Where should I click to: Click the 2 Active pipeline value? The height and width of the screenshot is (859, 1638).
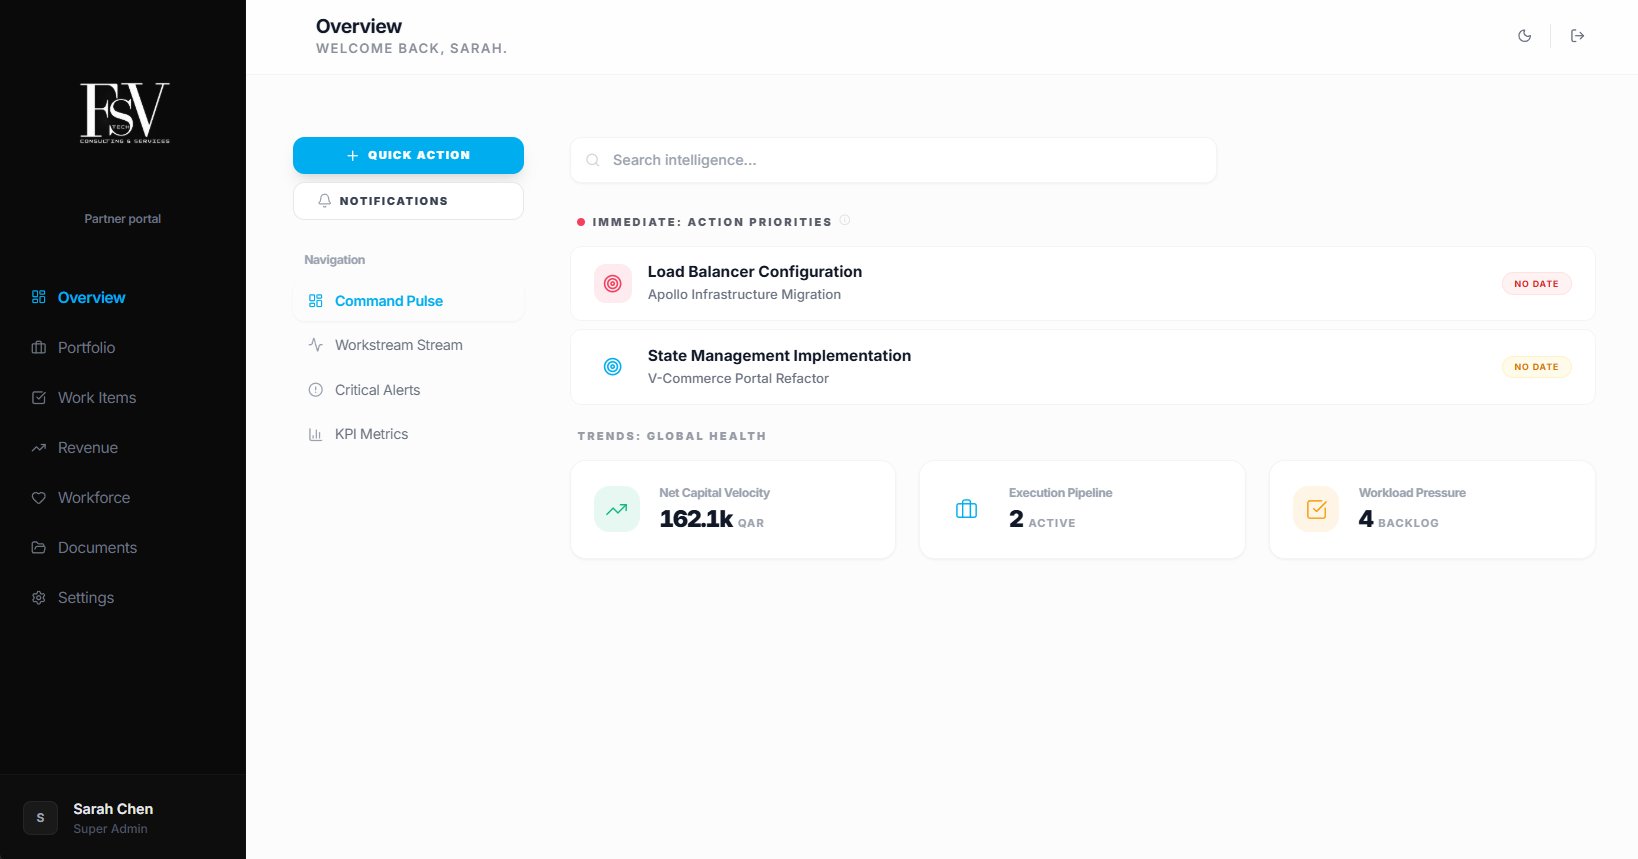[1042, 519]
